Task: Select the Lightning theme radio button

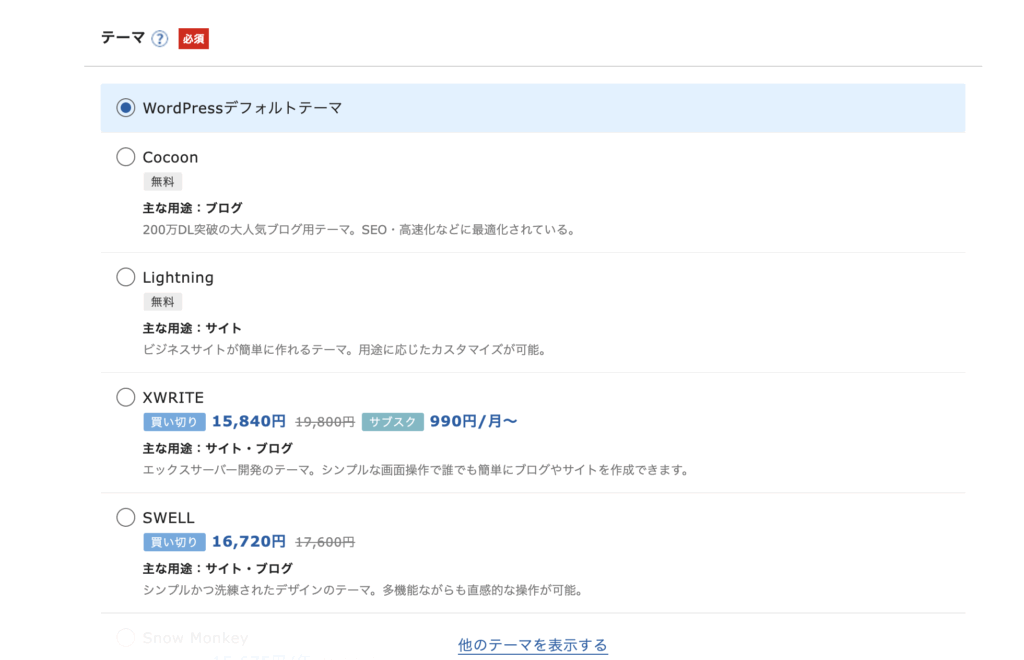Action: pos(126,277)
